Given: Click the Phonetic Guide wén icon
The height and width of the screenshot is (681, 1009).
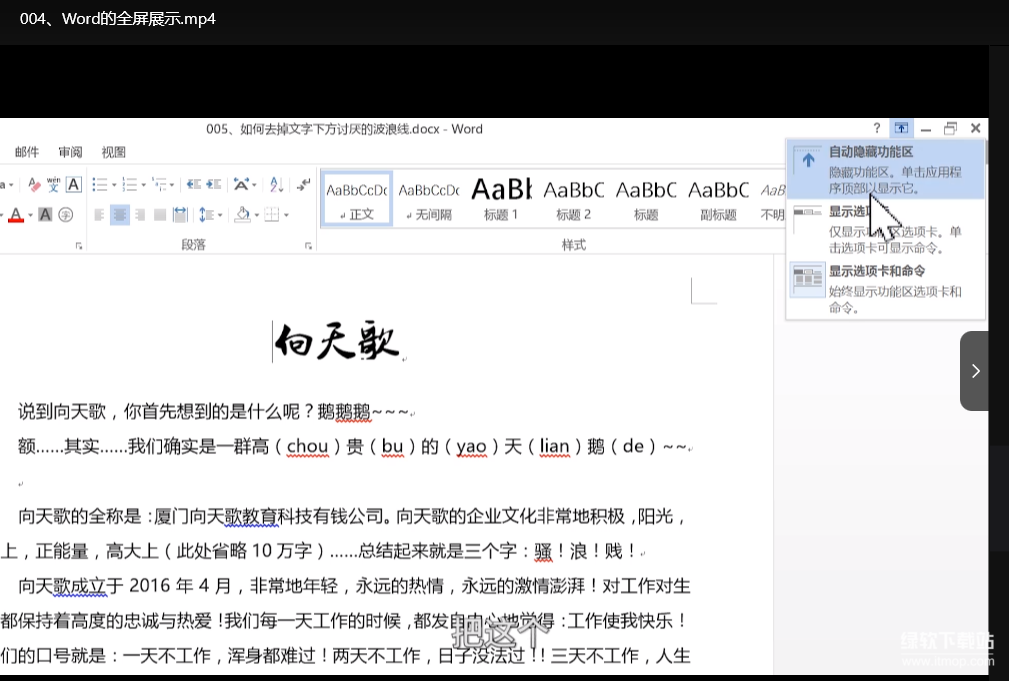Looking at the screenshot, I should 53,185.
